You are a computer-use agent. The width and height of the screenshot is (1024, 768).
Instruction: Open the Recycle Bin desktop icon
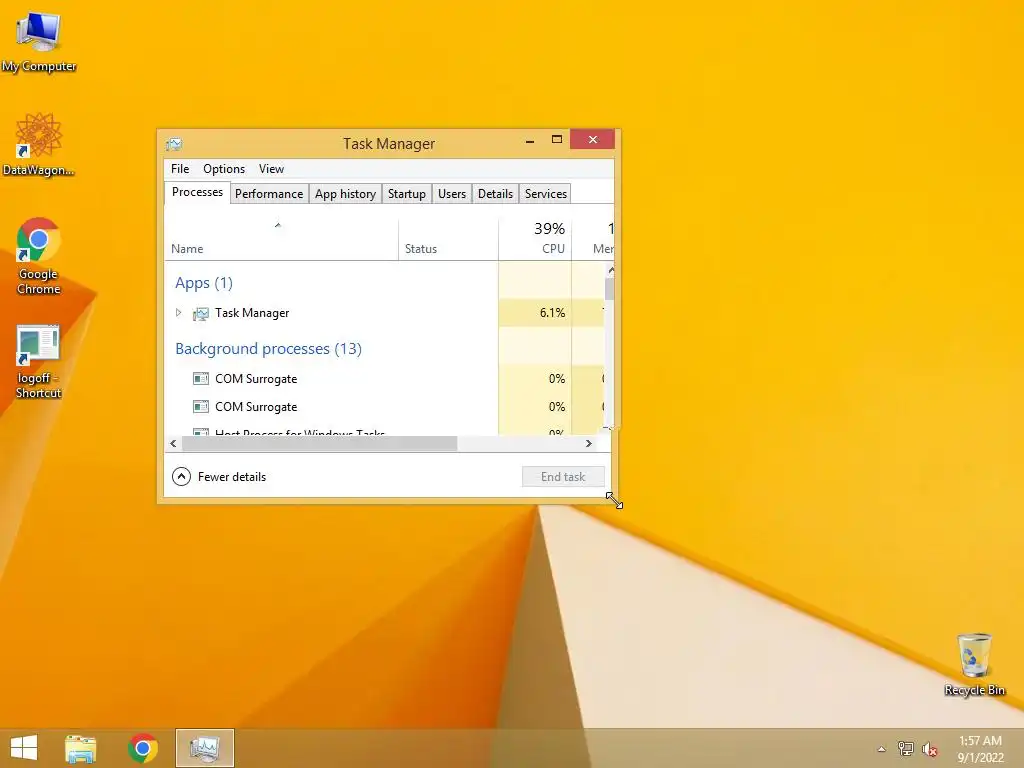coord(974,664)
